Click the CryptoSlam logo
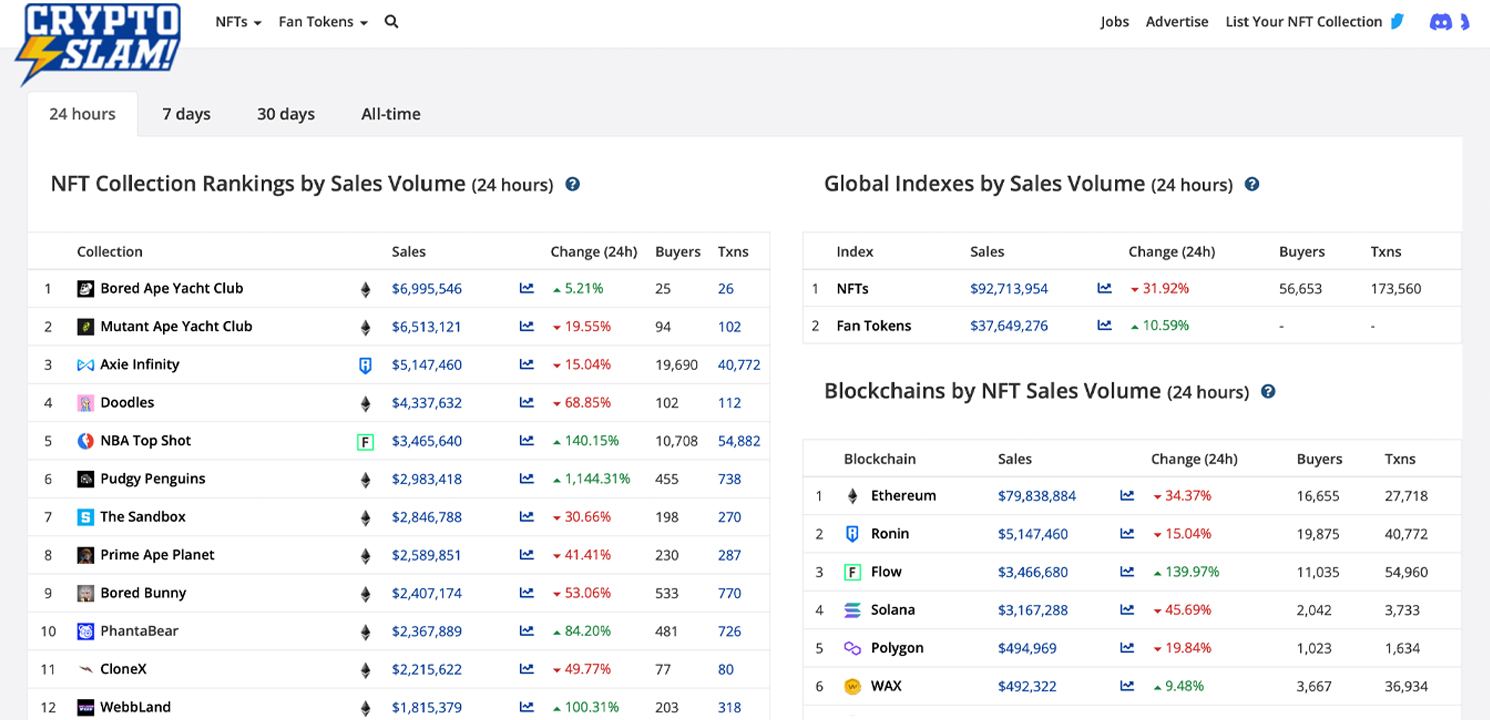Viewport: 1490px width, 720px height. click(x=98, y=42)
